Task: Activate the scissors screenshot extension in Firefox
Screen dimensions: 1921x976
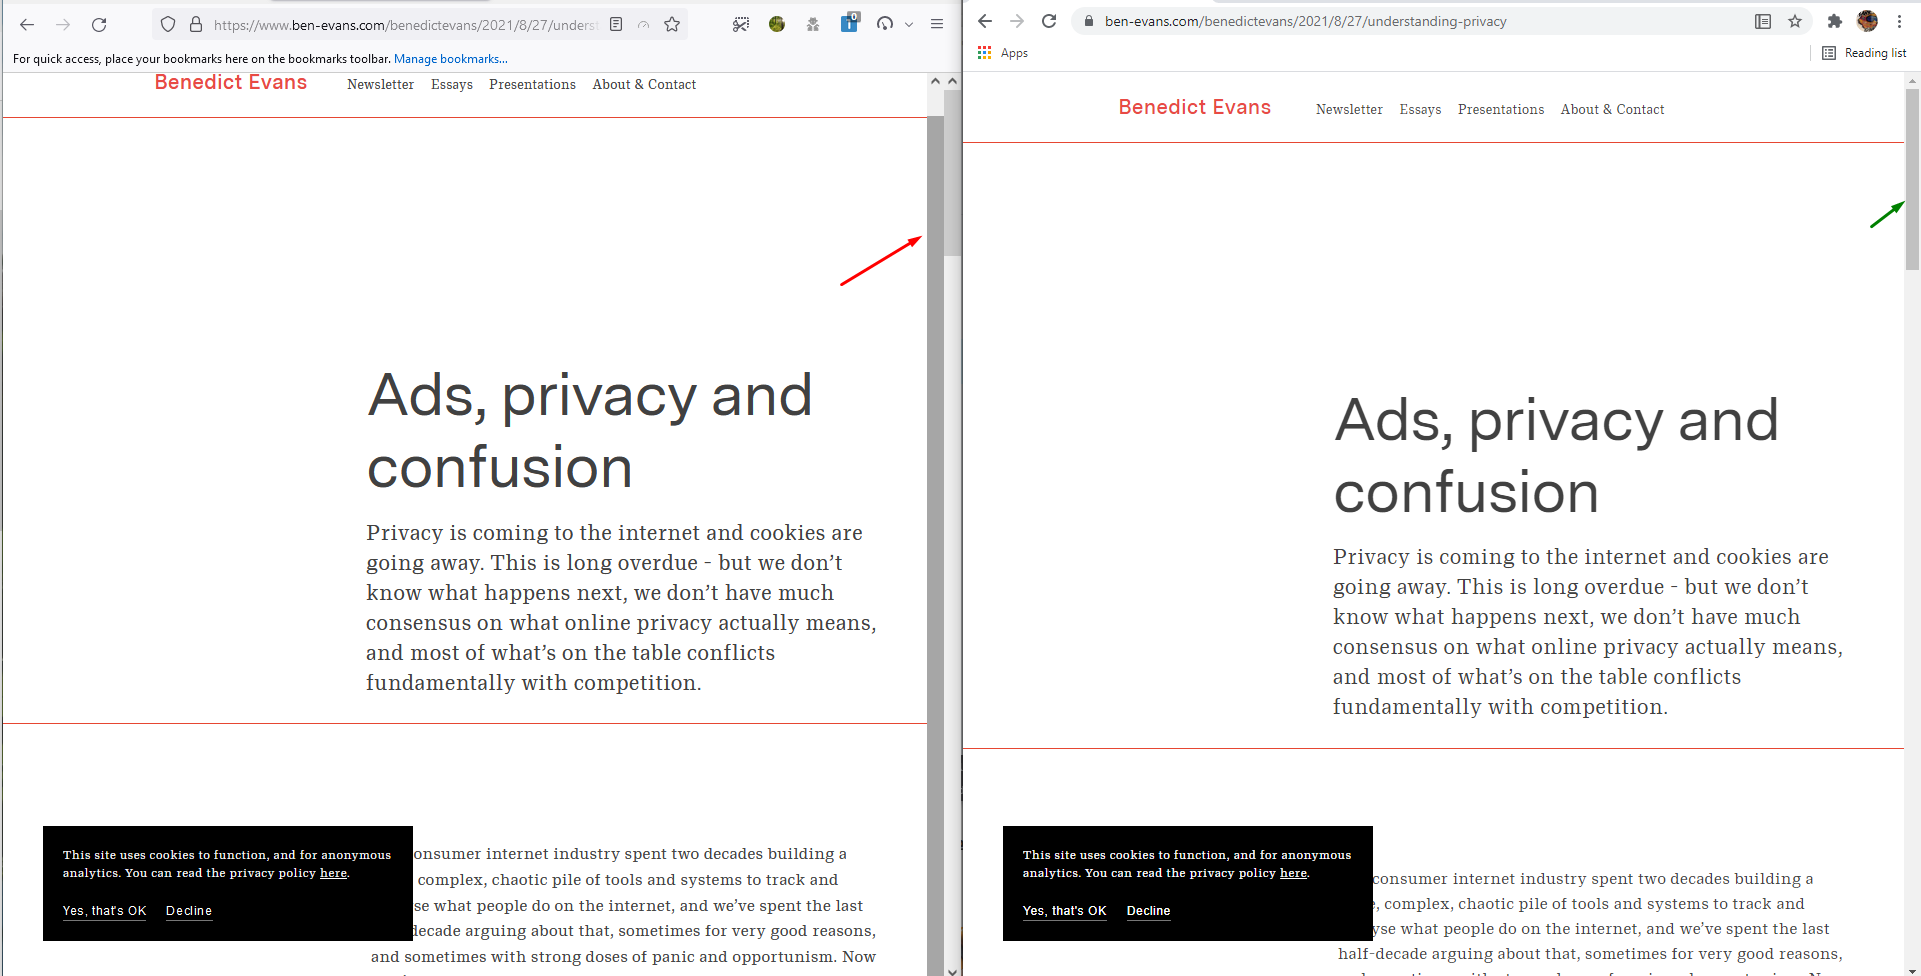Action: 740,24
